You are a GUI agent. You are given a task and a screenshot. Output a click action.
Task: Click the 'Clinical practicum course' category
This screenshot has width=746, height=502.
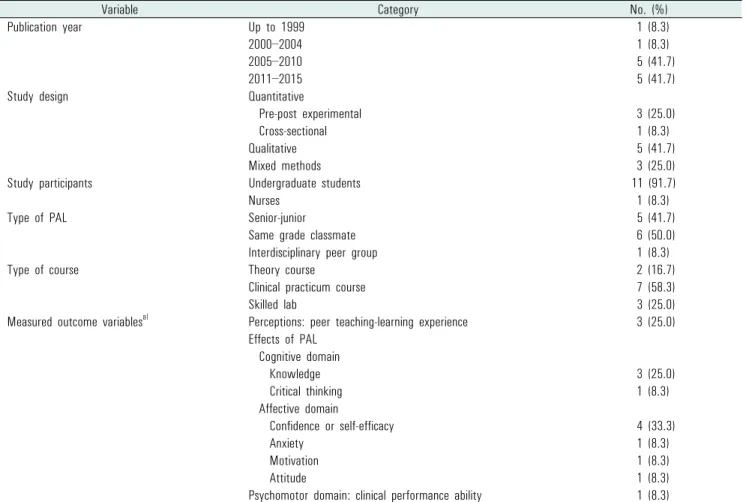(307, 287)
